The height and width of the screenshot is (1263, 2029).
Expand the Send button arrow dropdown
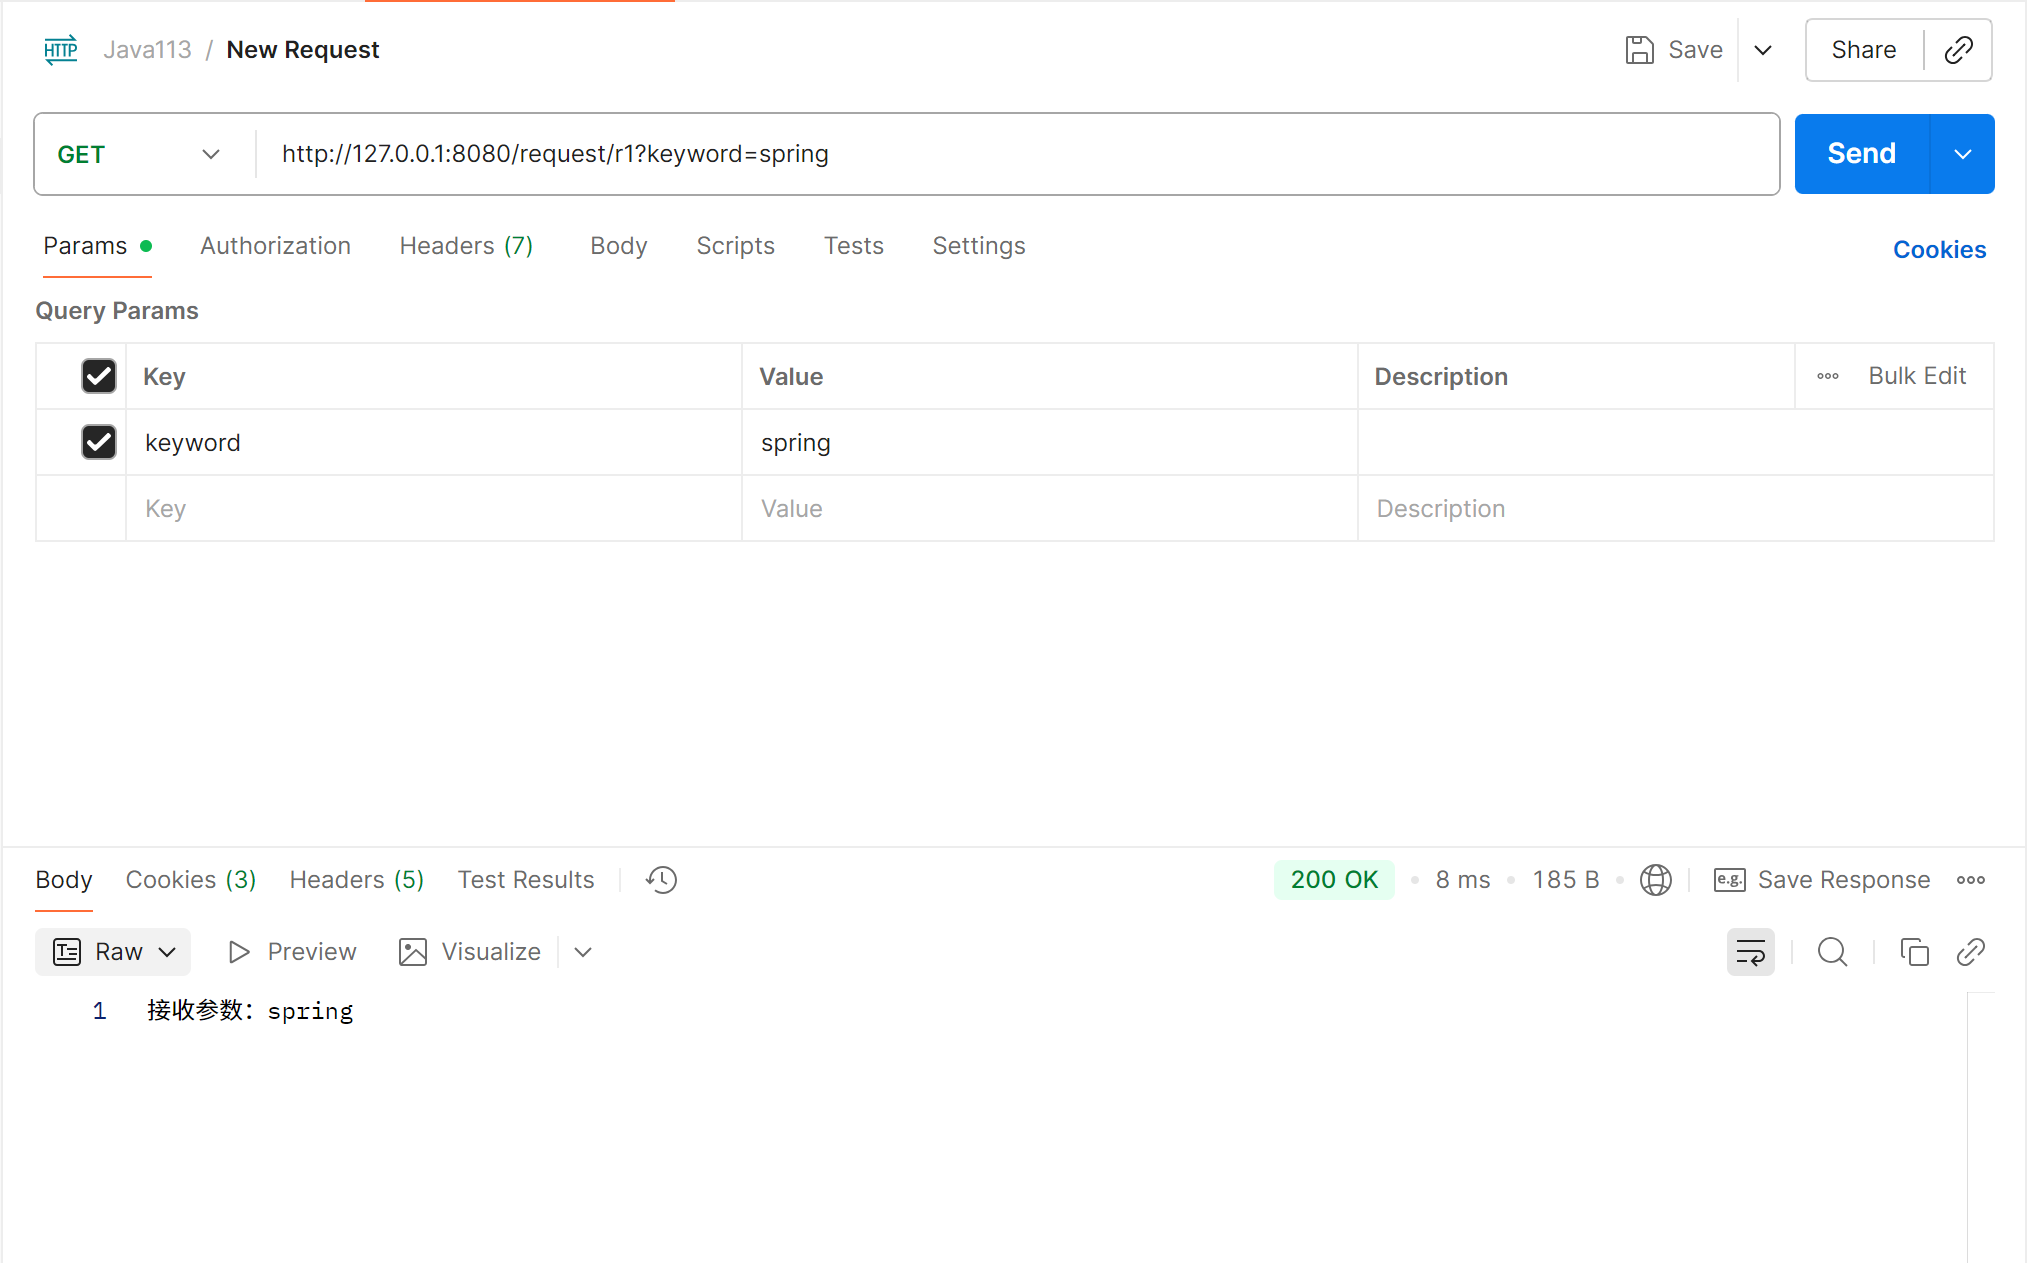(x=1962, y=154)
